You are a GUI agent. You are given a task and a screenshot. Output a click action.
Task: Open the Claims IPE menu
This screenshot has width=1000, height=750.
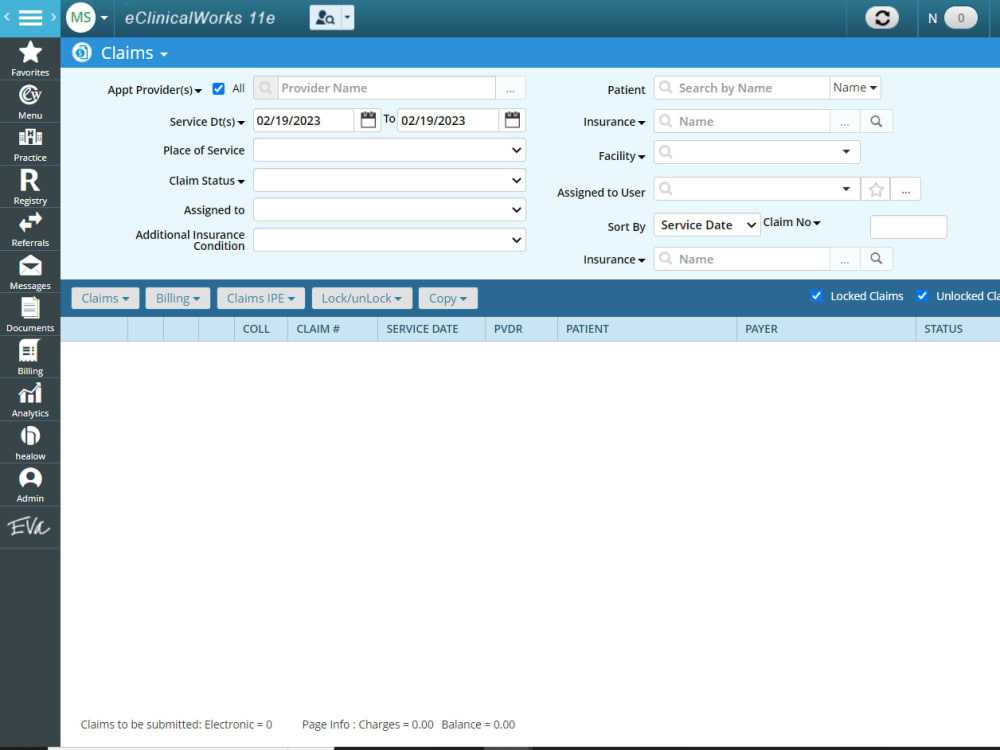pos(261,298)
